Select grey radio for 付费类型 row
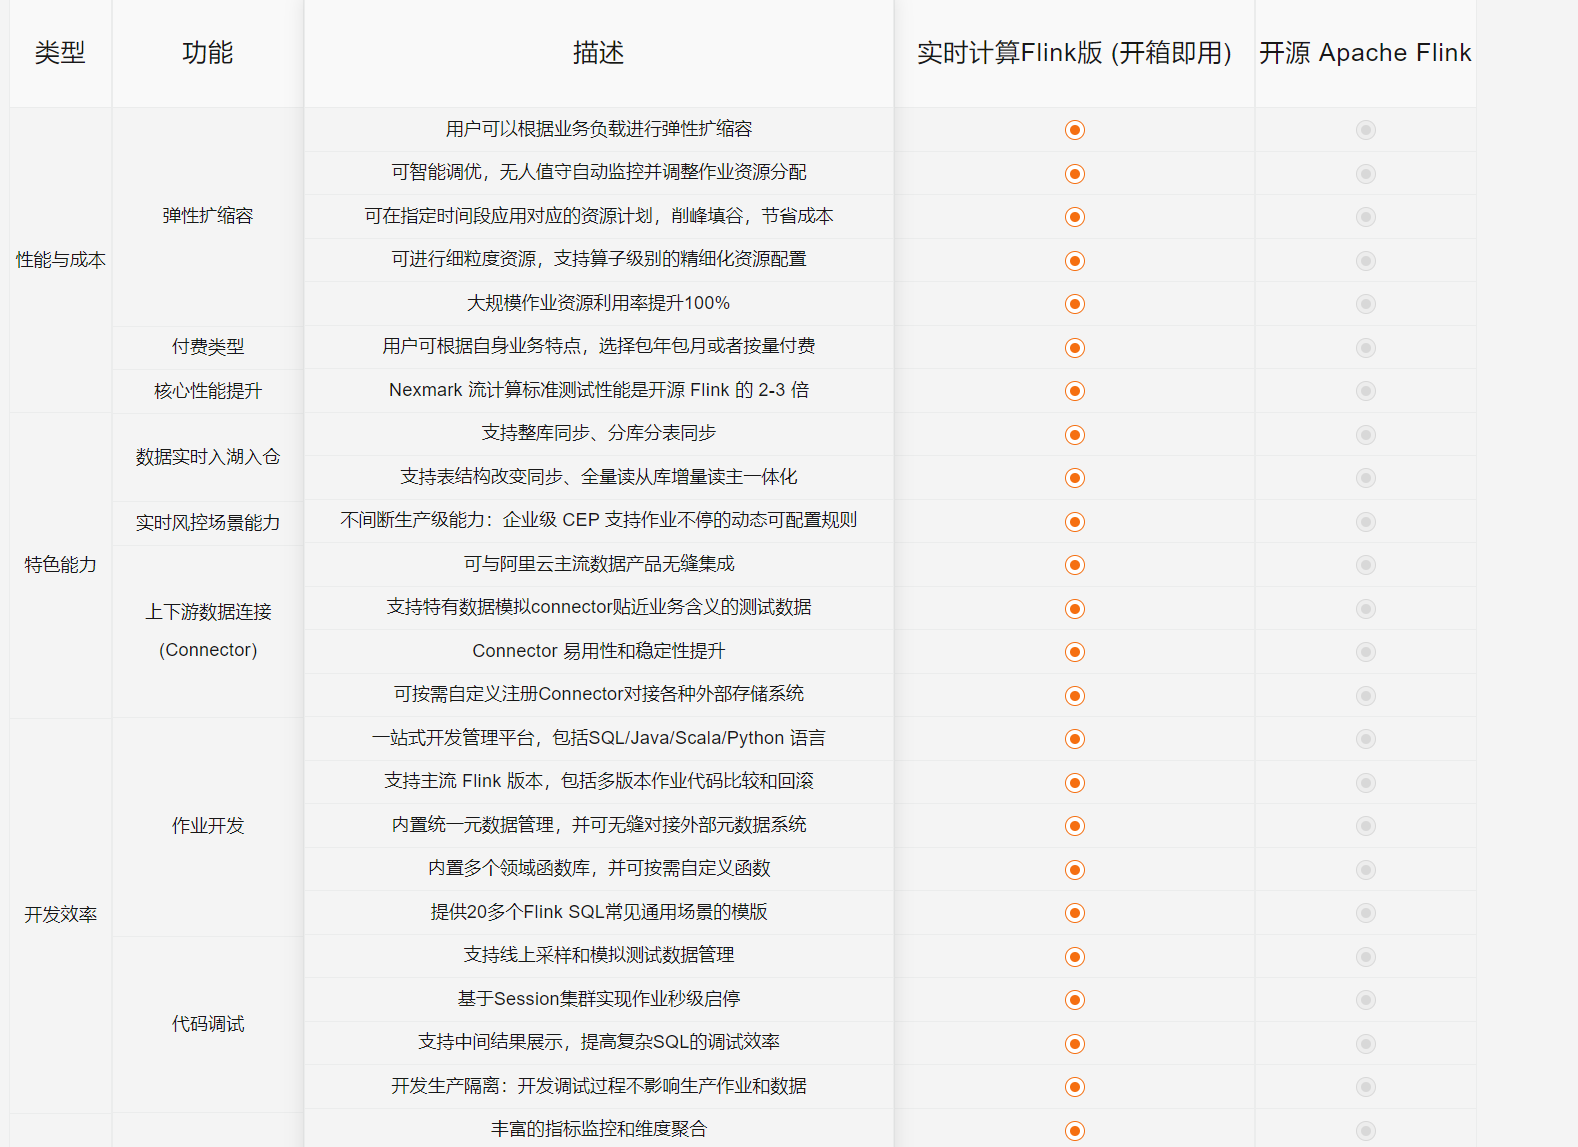This screenshot has height=1147, width=1578. point(1366,348)
